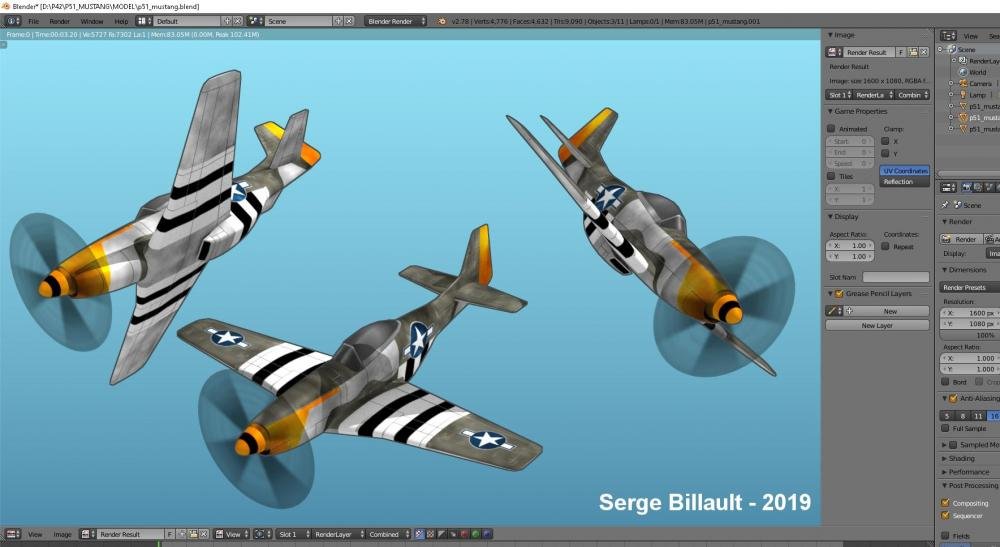Click the New Layer button

[877, 326]
